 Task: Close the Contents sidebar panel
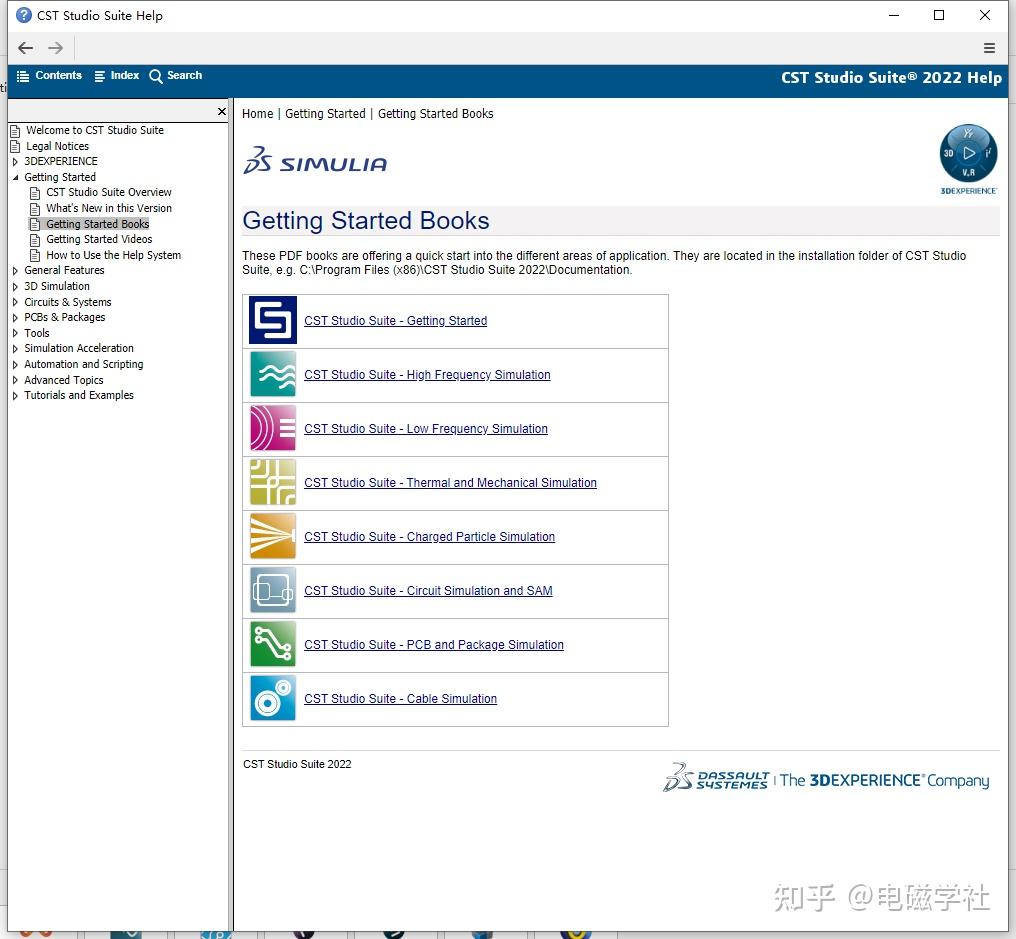click(220, 111)
